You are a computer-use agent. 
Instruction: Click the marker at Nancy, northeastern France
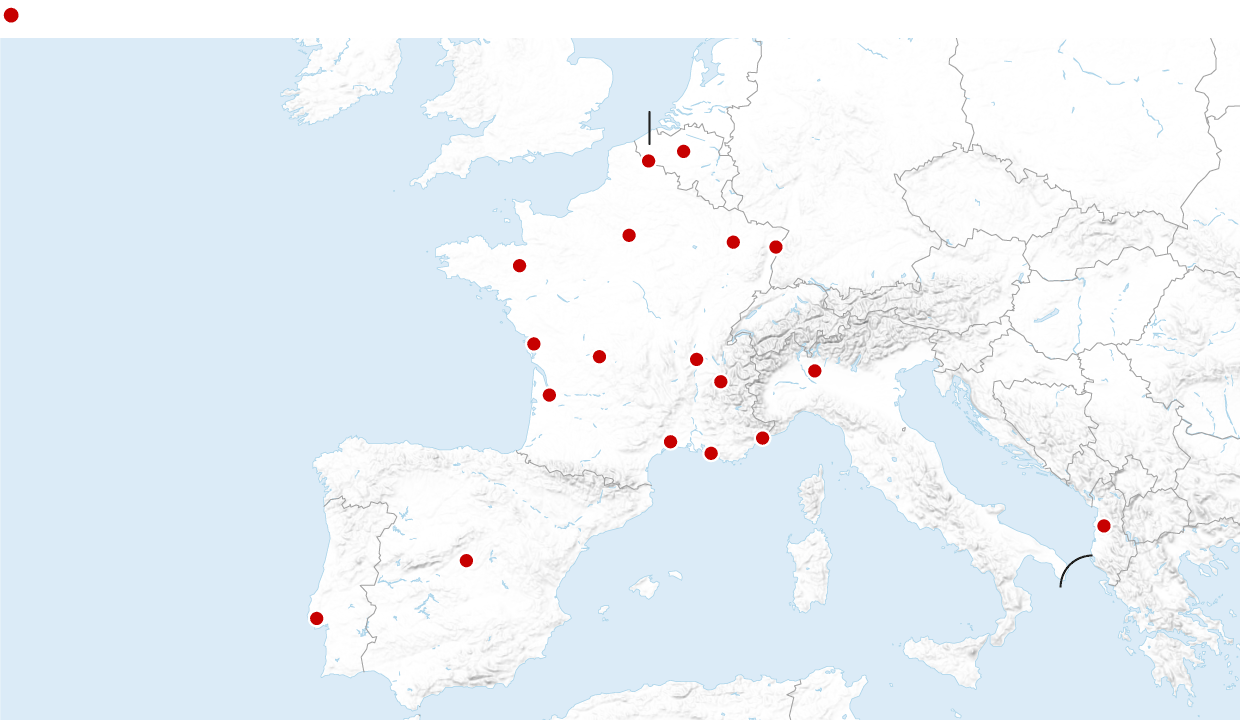point(733,242)
